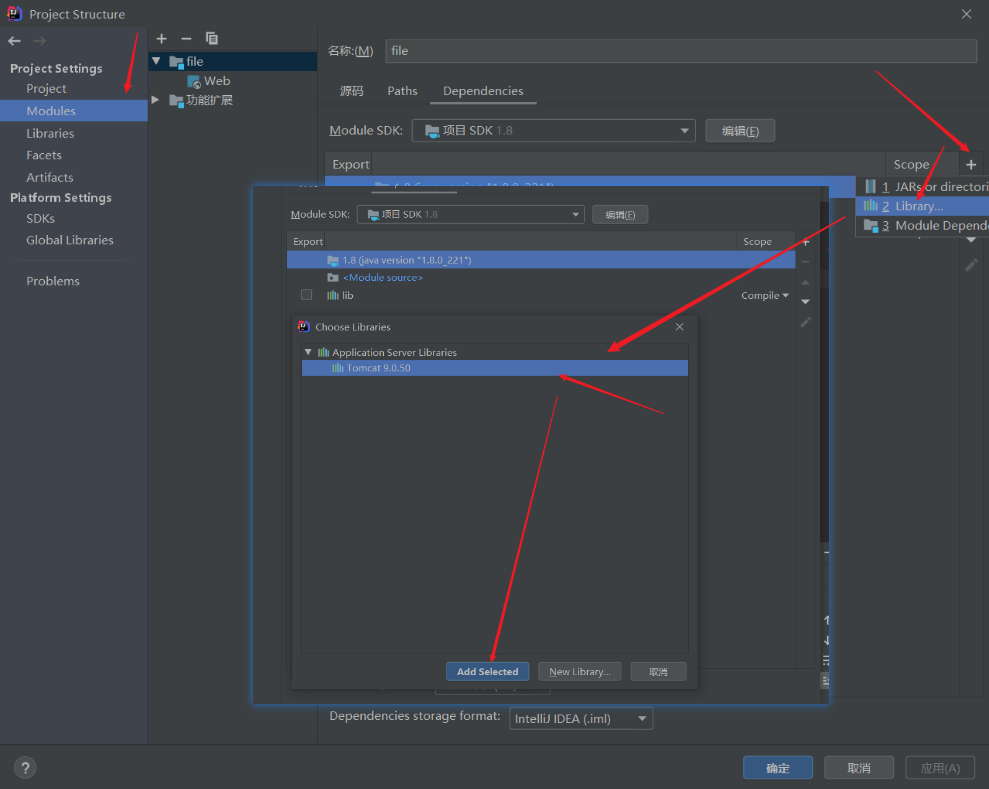Go back with the left arrow
Viewport: 989px width, 789px height.
click(15, 41)
